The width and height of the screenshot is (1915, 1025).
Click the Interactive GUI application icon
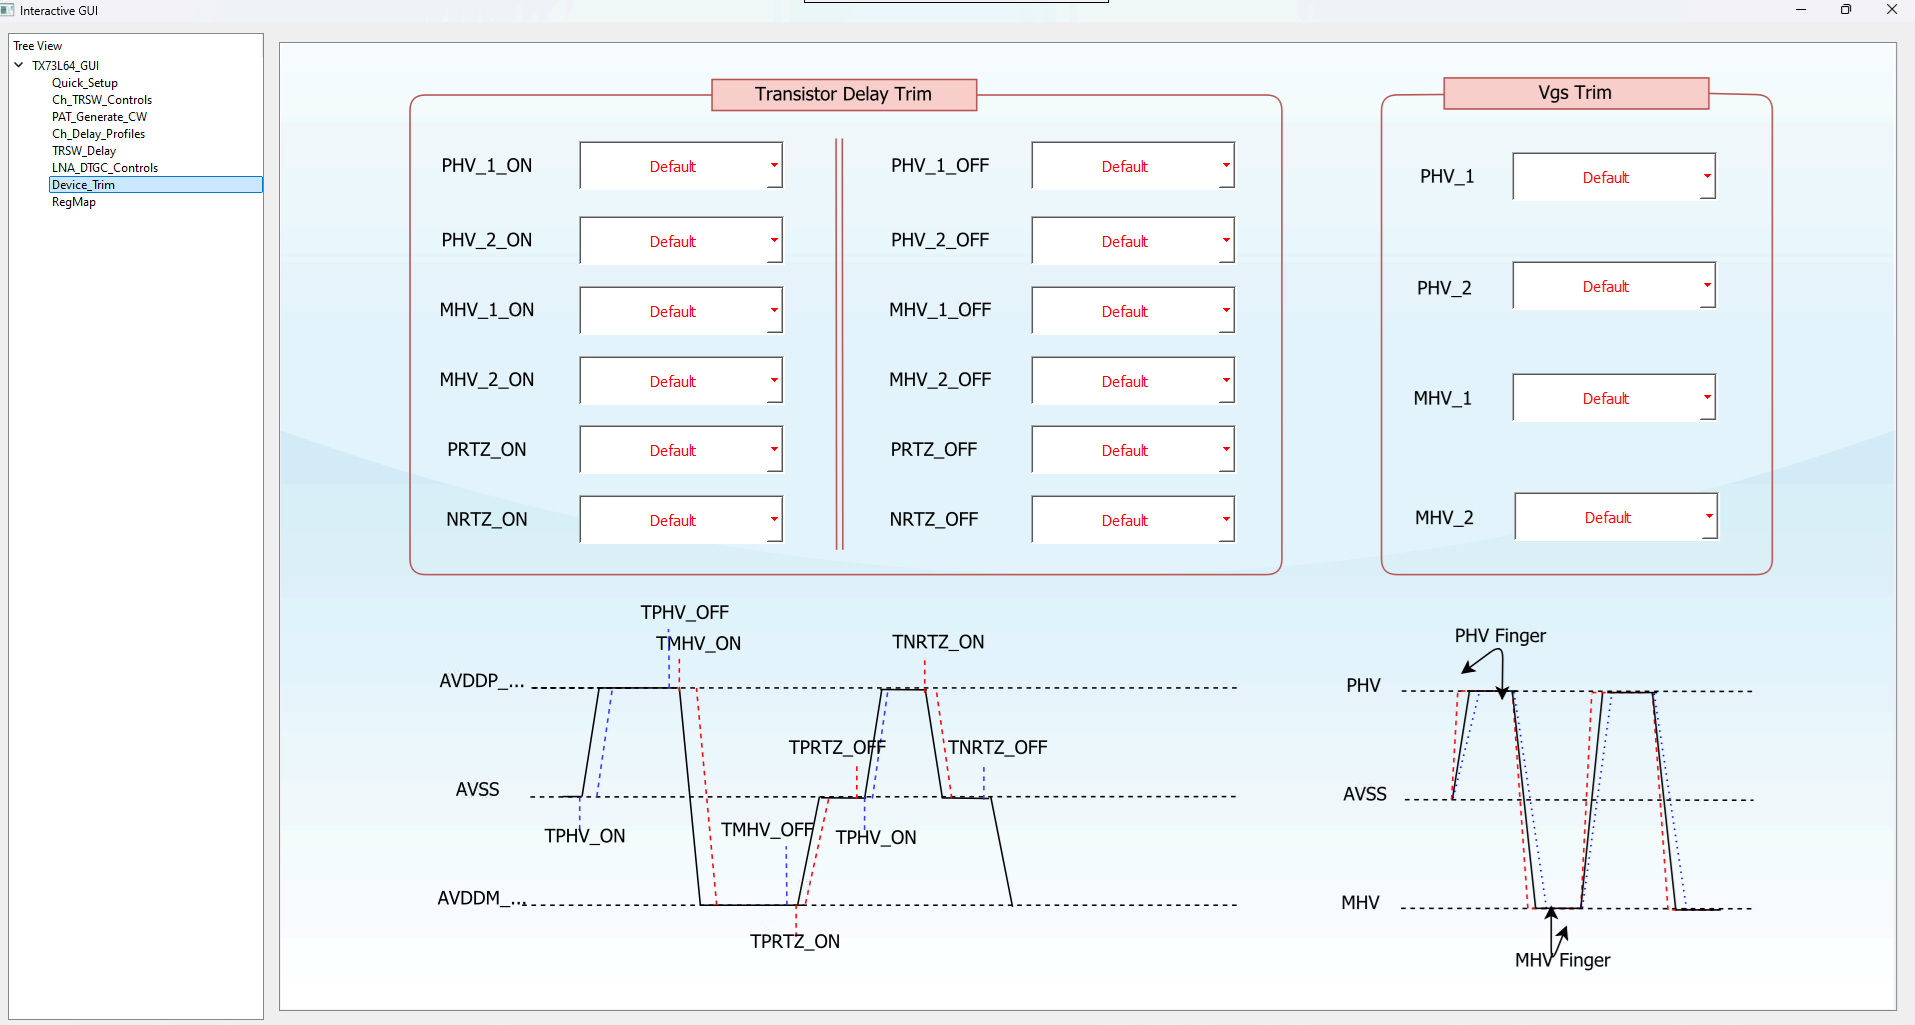pos(9,10)
